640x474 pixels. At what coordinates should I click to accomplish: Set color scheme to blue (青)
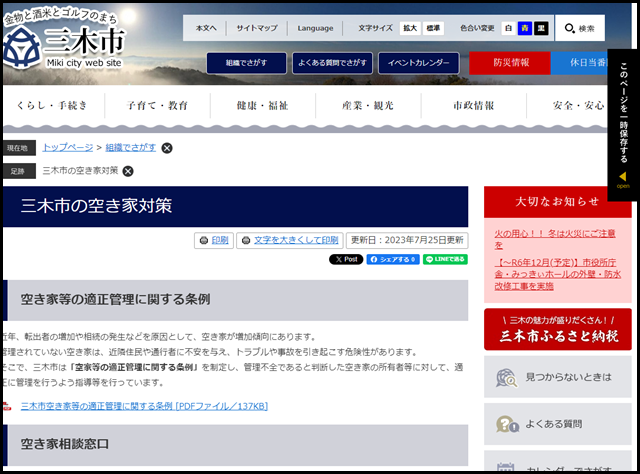pos(524,28)
